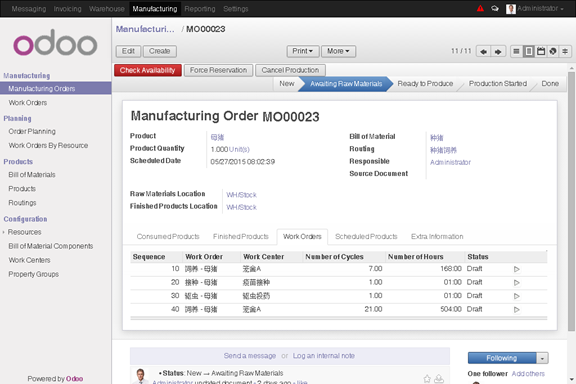Open the red warning alert icon

pyautogui.click(x=480, y=8)
